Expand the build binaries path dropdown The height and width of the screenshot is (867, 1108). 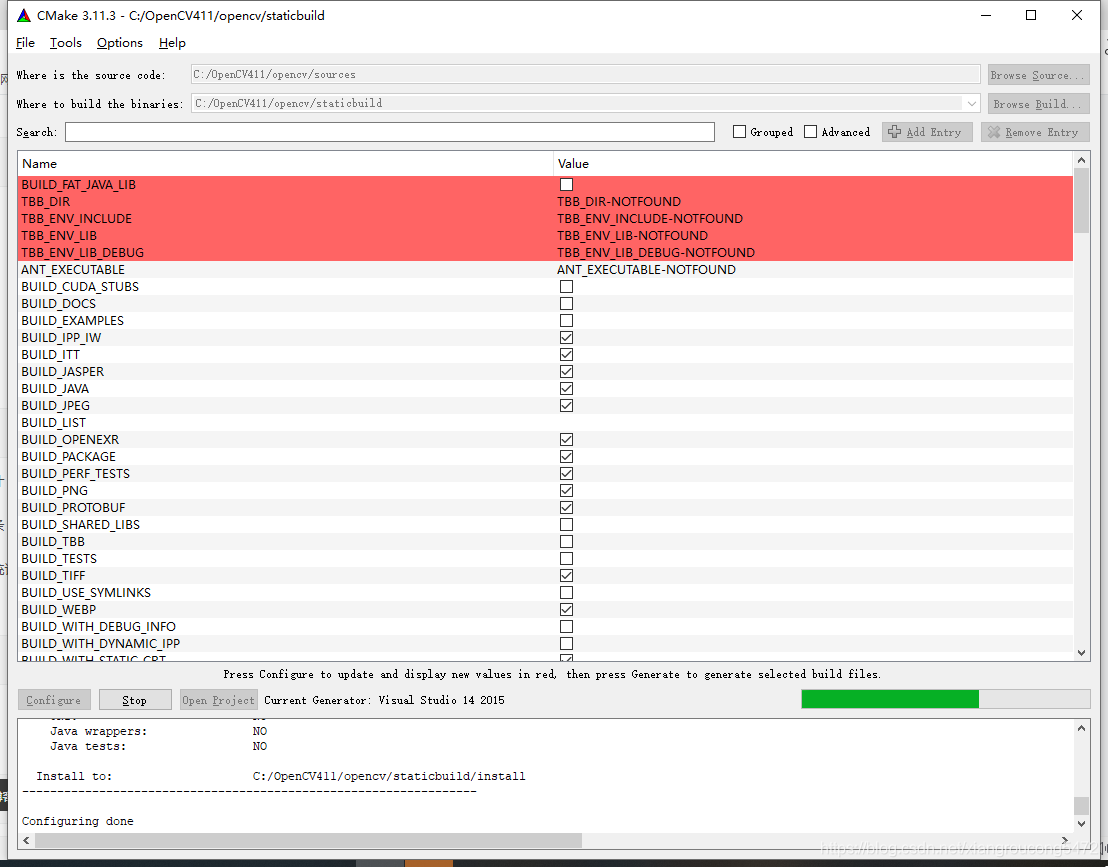click(x=972, y=104)
